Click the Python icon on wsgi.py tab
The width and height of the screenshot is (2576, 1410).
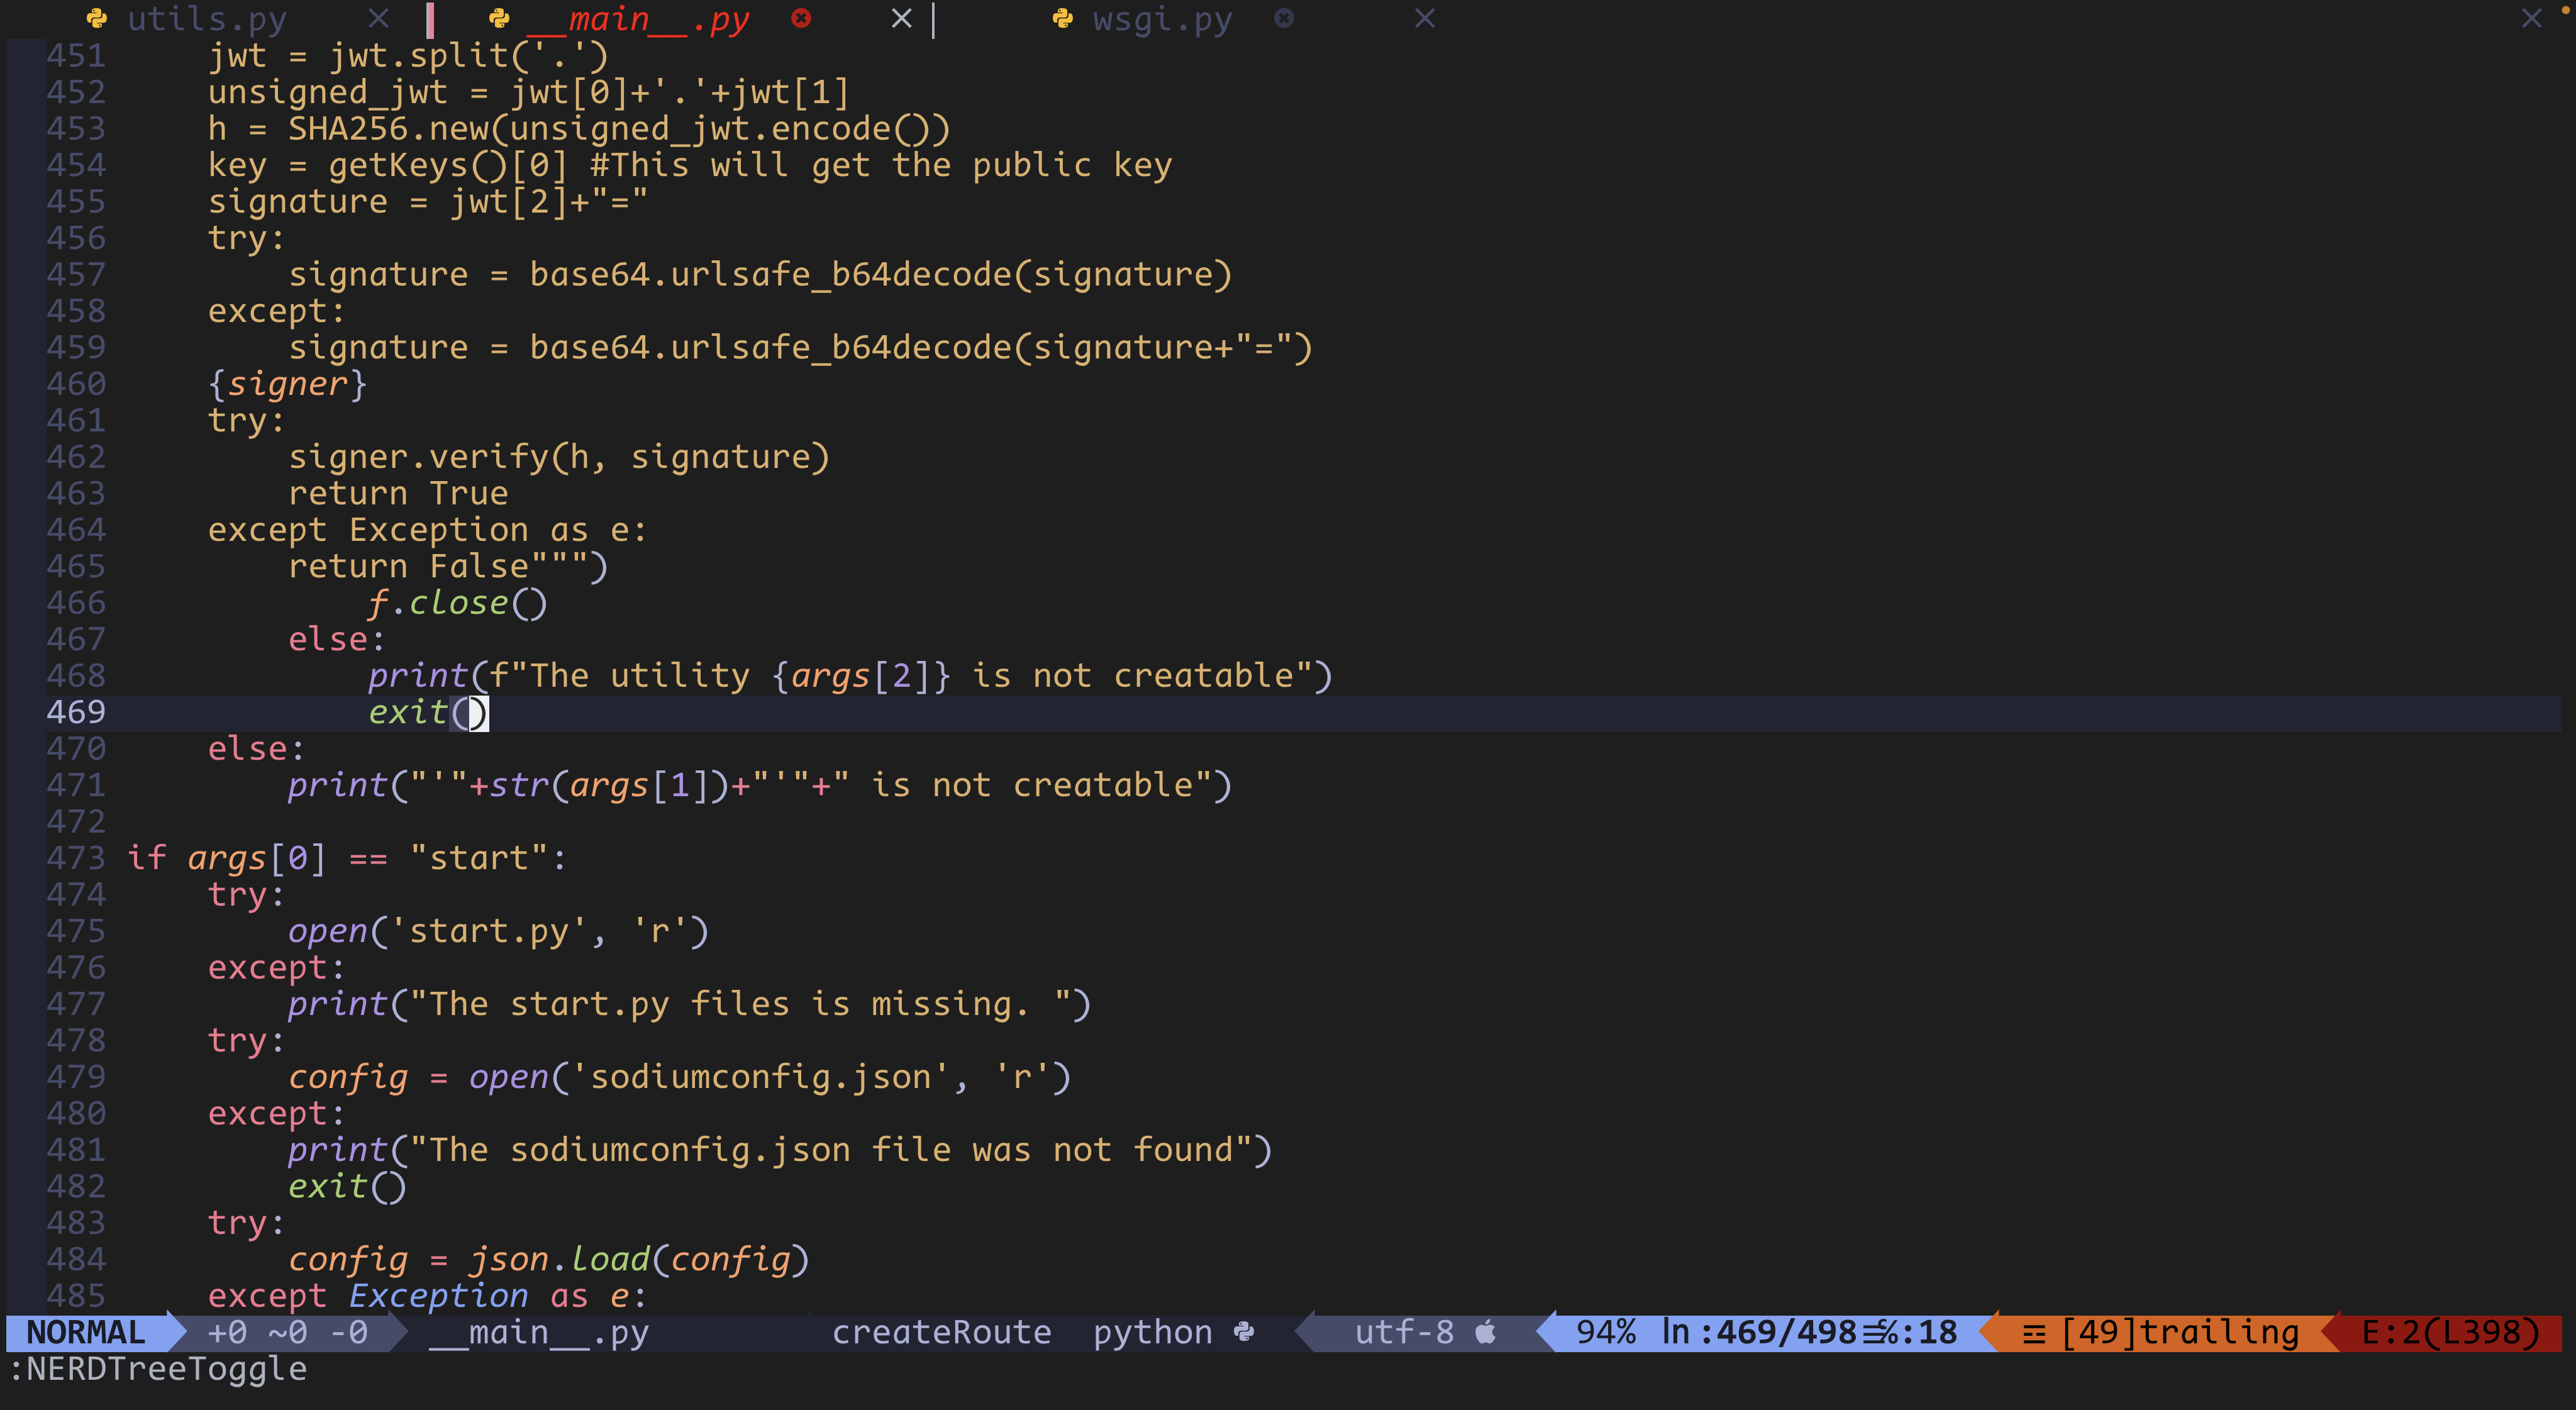[x=1063, y=18]
